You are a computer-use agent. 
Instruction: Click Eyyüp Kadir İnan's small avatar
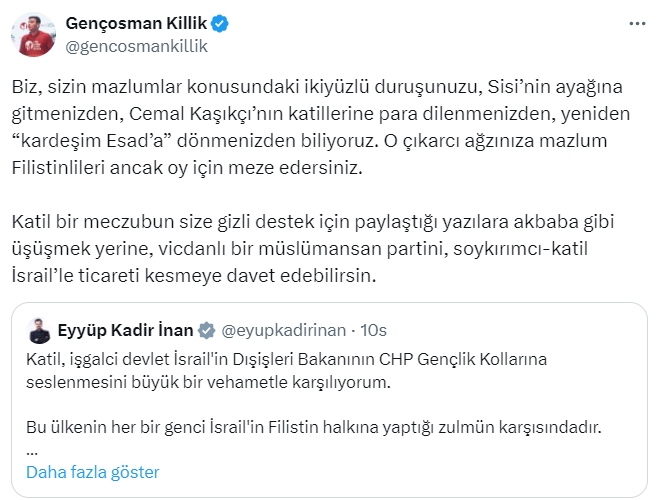[40, 330]
